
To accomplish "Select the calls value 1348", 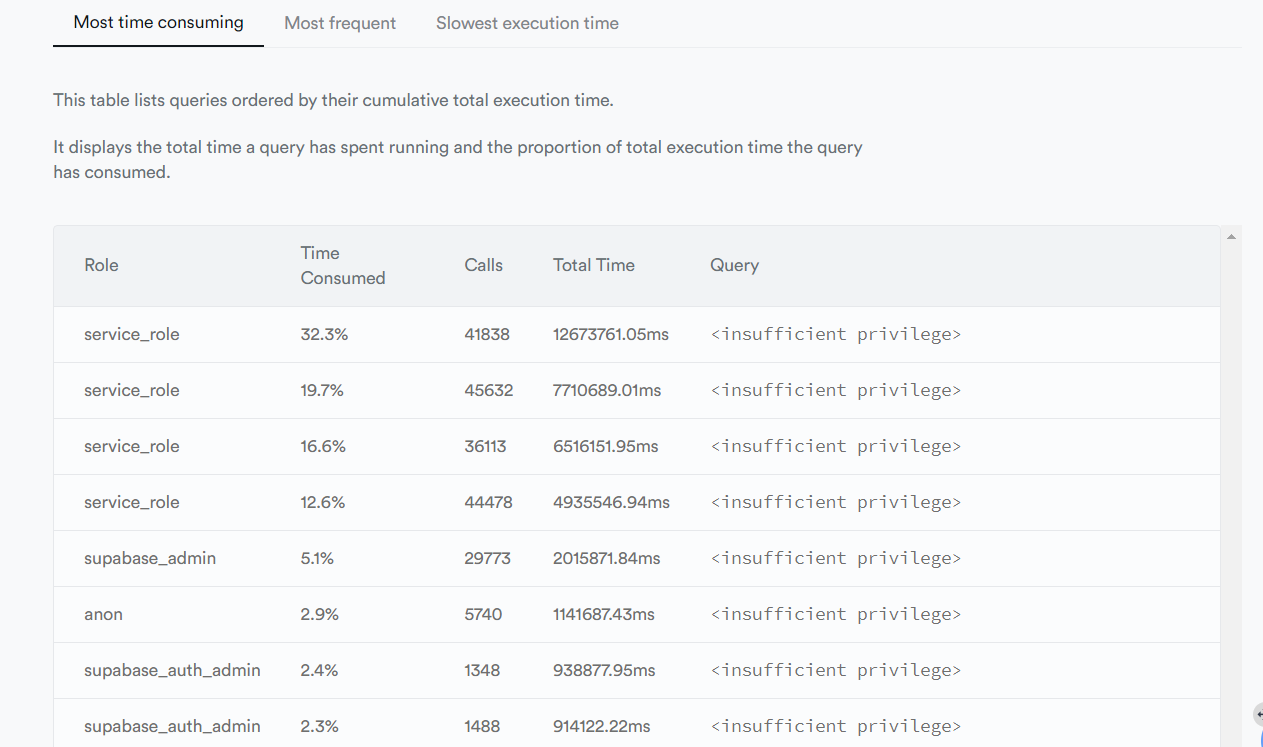I will 482,670.
